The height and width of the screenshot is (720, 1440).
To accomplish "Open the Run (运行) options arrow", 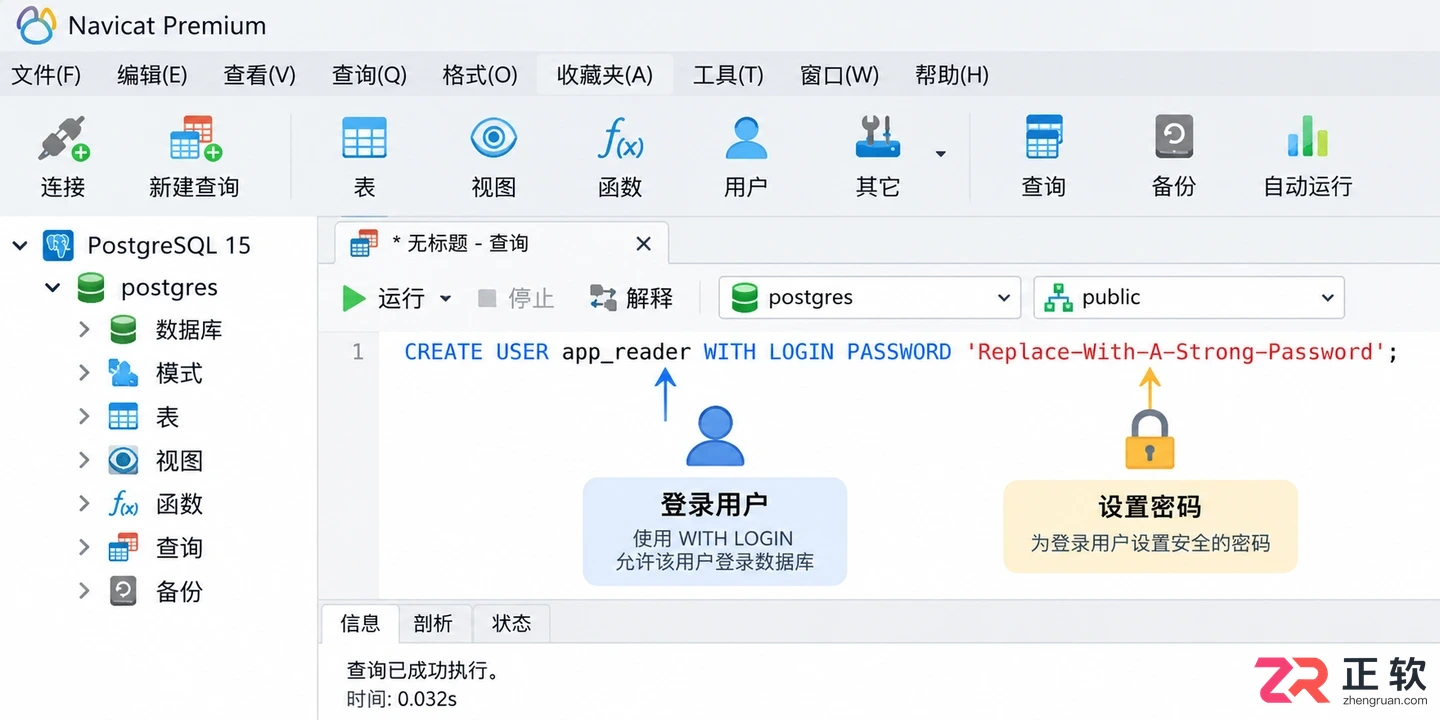I will click(446, 298).
